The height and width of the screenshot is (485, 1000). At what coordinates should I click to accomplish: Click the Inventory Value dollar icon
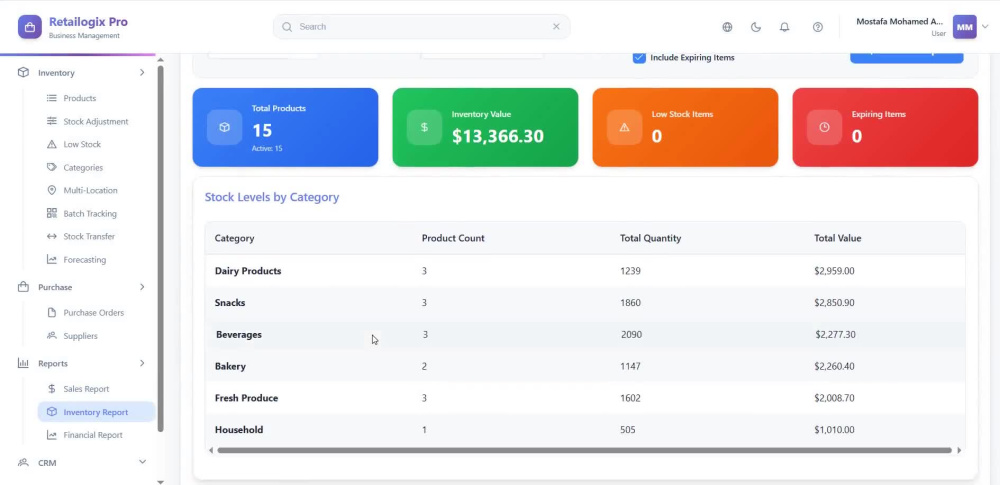point(424,127)
